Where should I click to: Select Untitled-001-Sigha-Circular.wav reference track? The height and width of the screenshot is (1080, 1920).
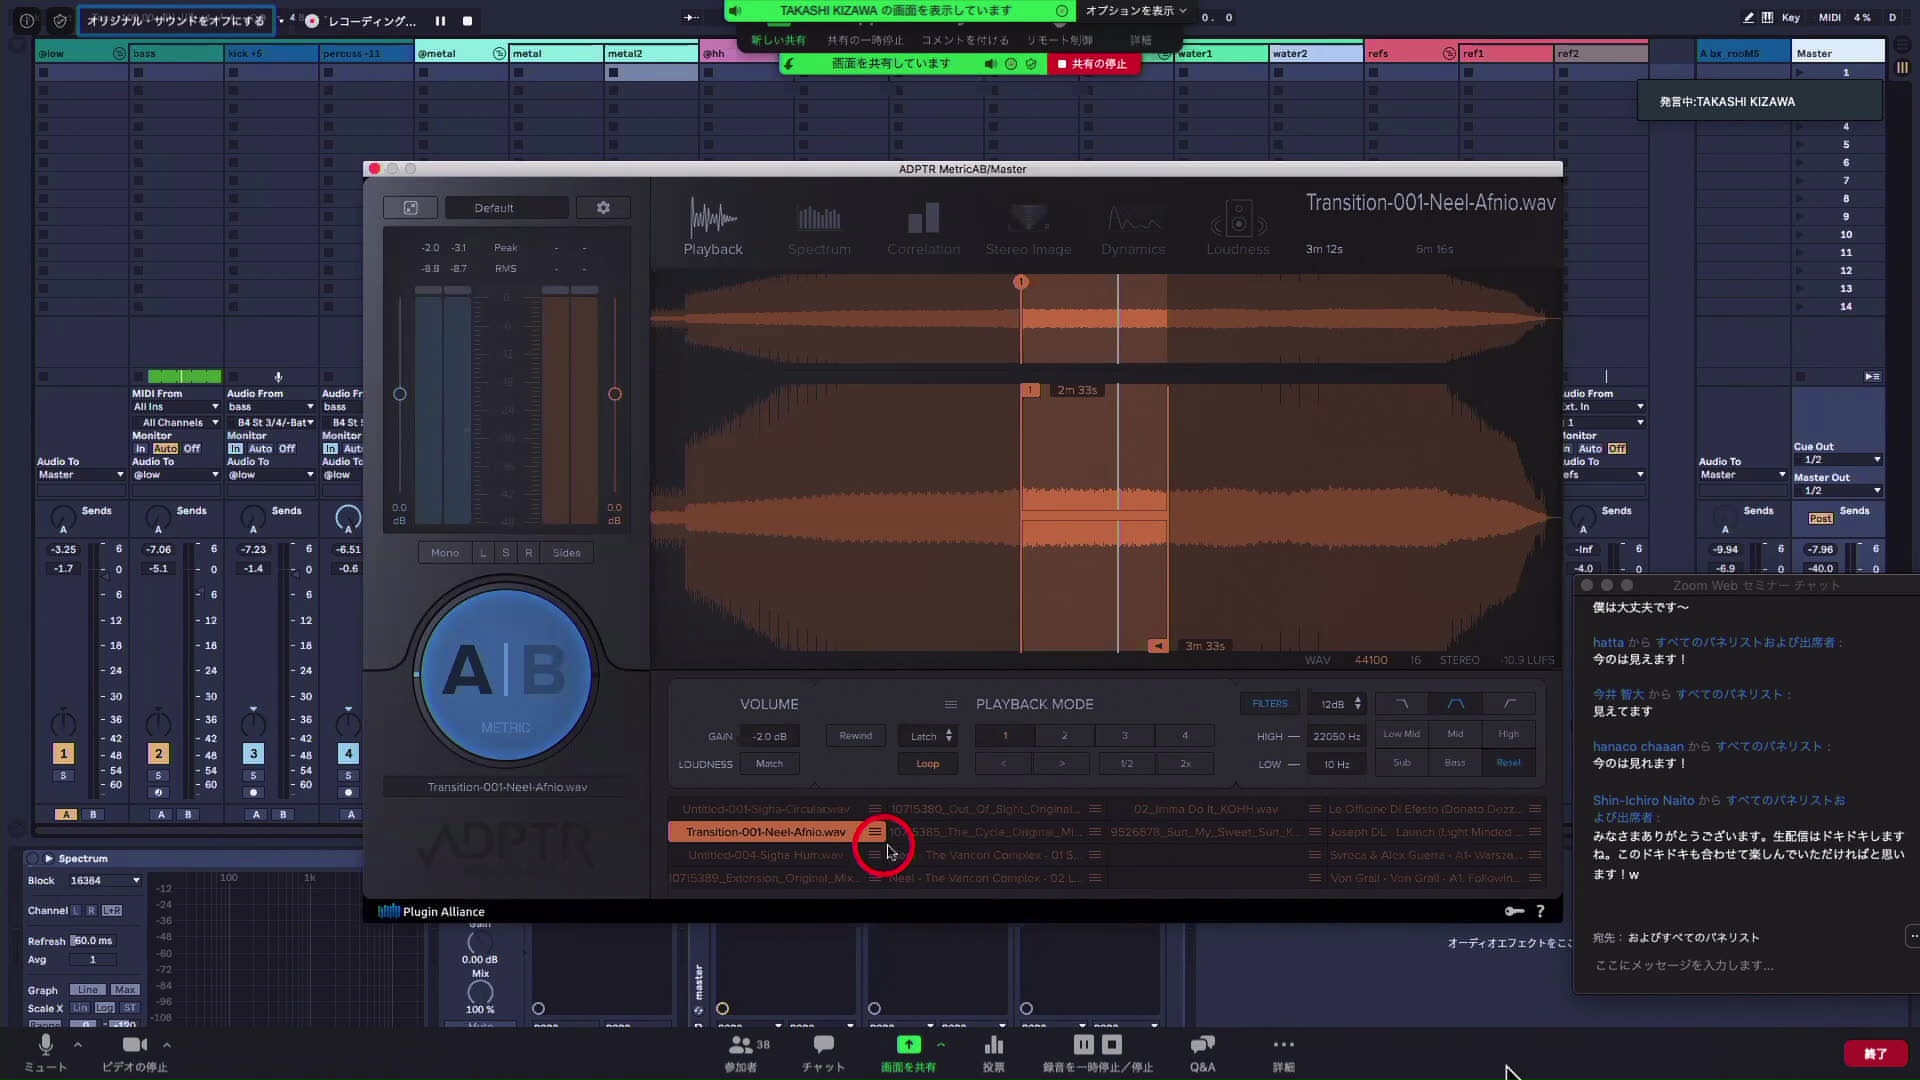(x=766, y=809)
